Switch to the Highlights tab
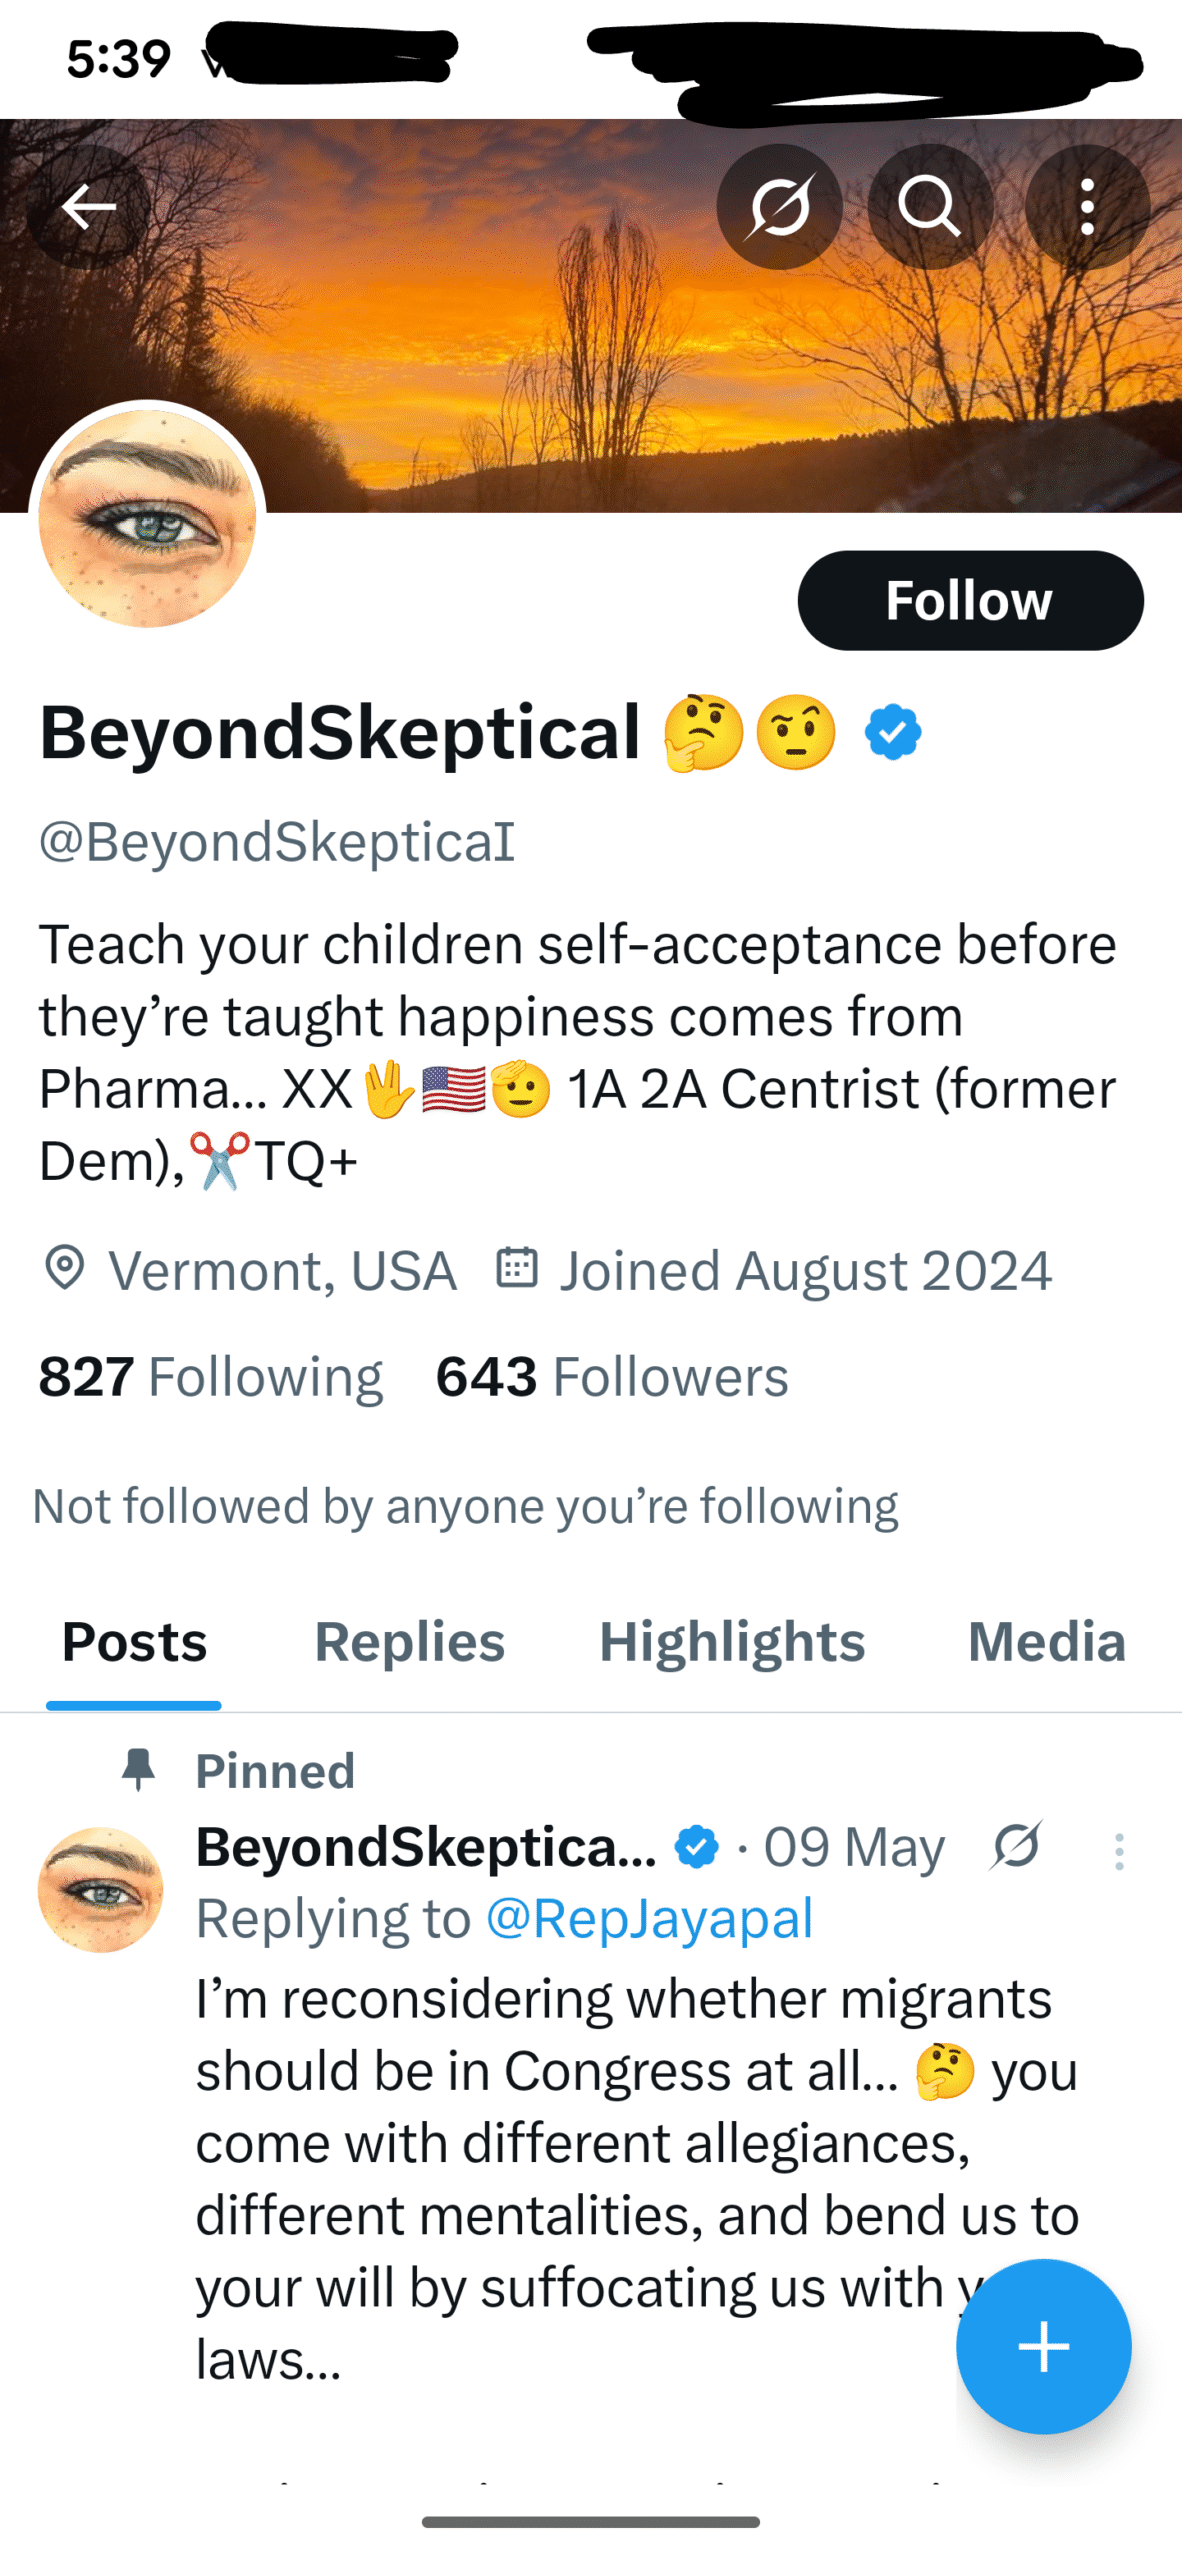Image resolution: width=1182 pixels, height=2560 pixels. coord(732,1642)
